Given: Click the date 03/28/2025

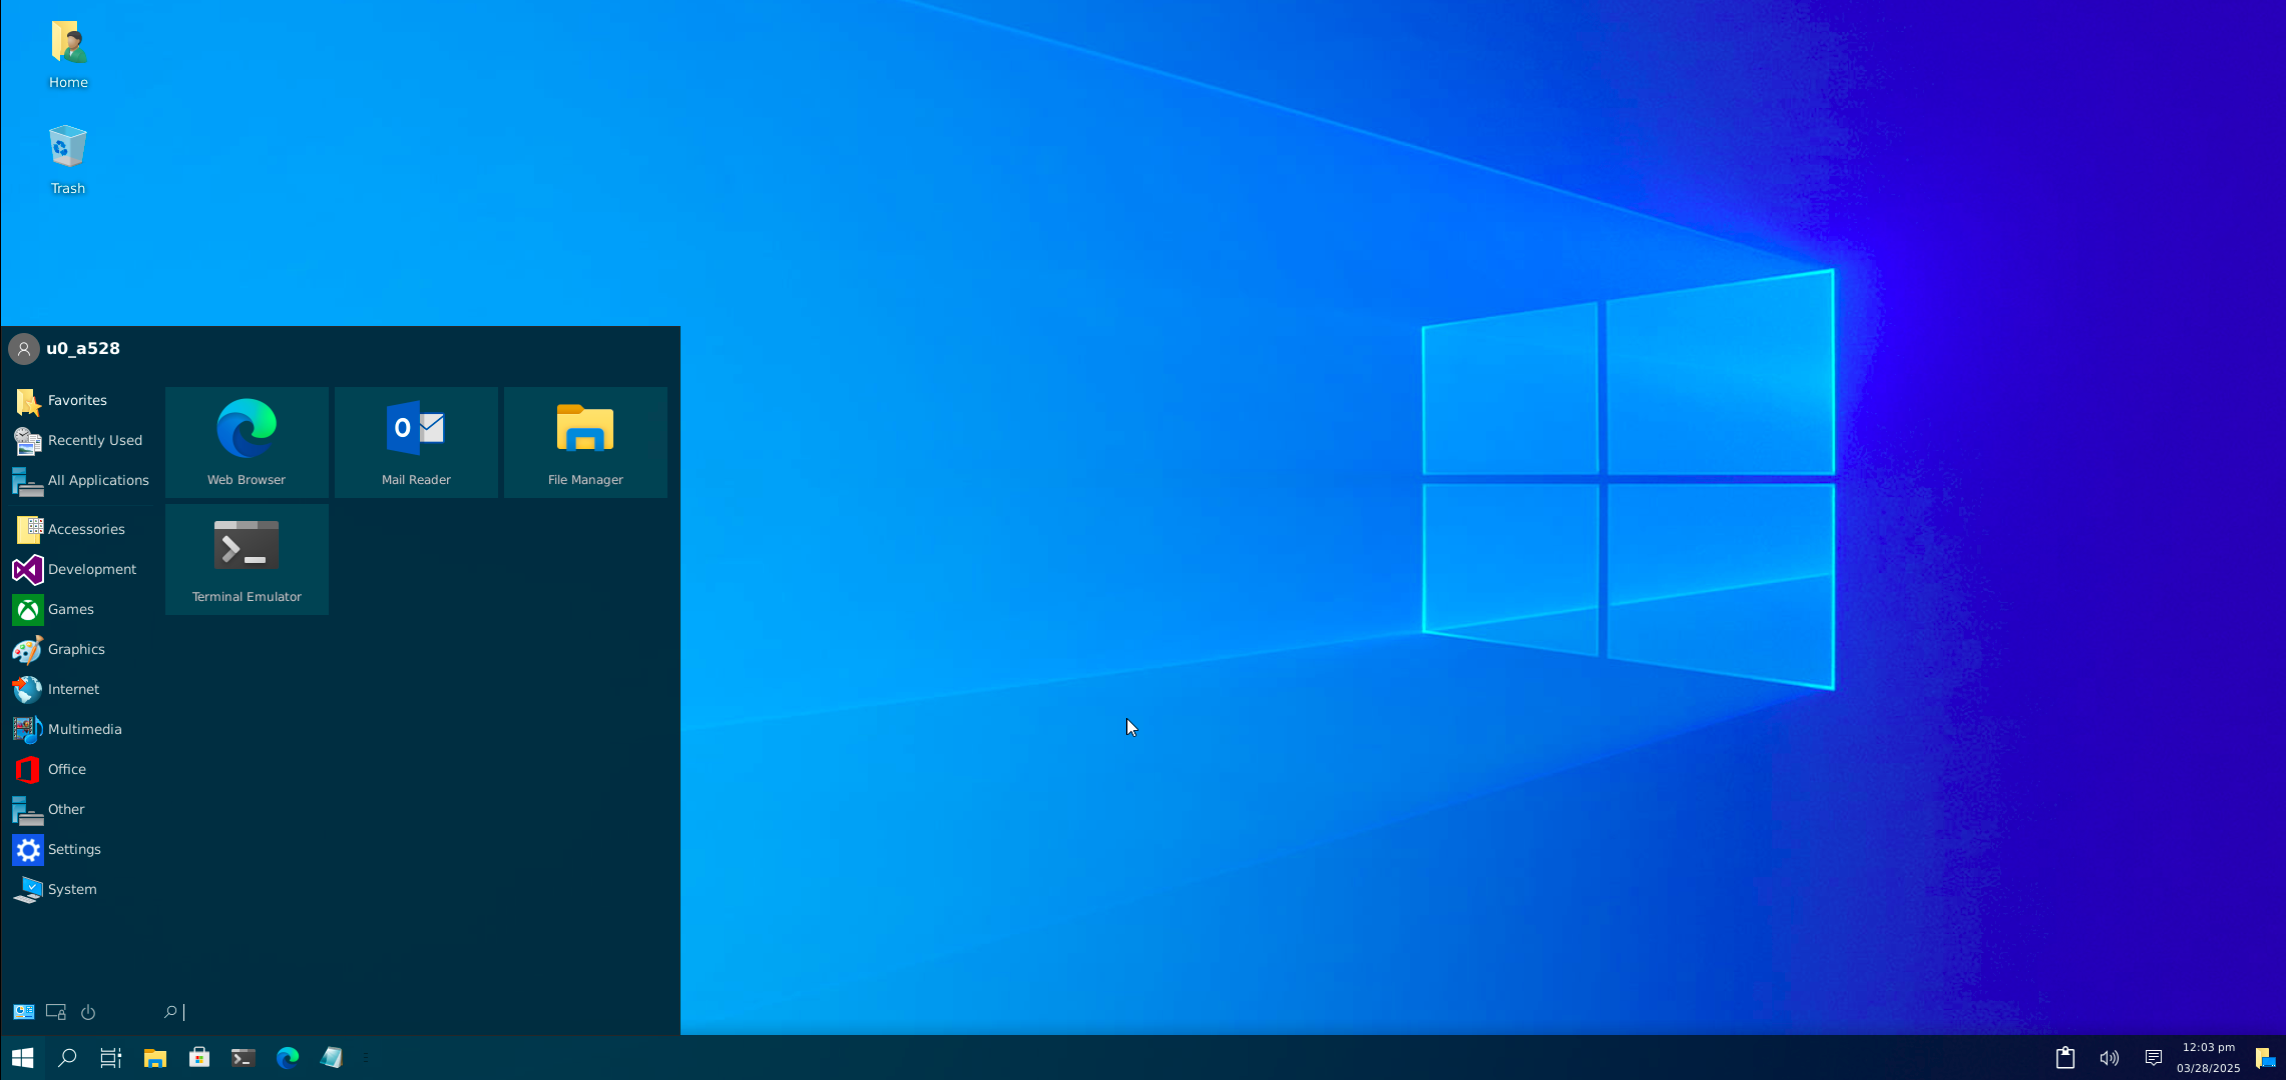Looking at the screenshot, I should (2208, 1068).
